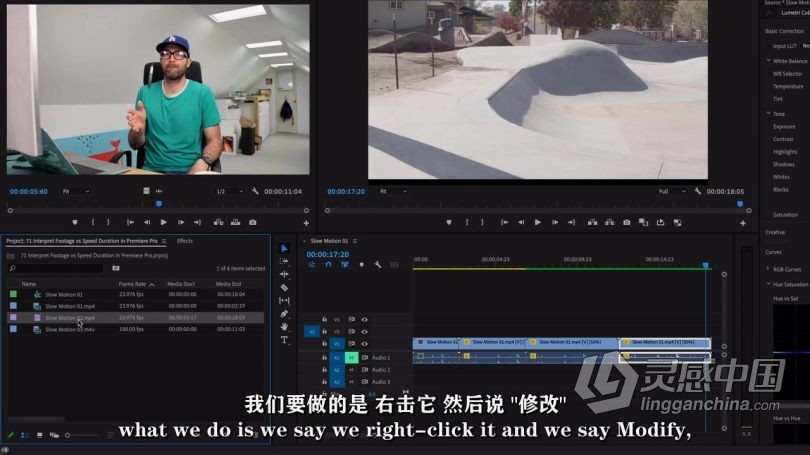Viewport: 810px width, 455px height.
Task: Click Extract button in Program monitor
Action: (610, 222)
